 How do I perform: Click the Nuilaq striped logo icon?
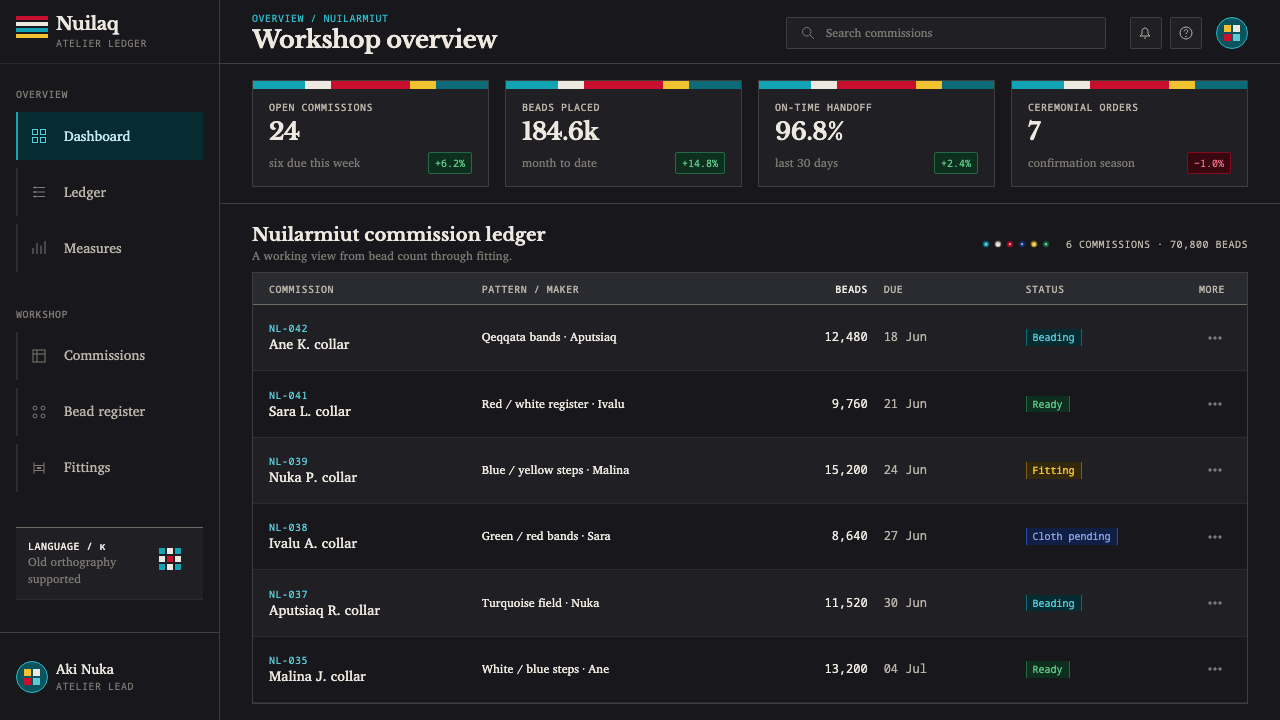[x=32, y=27]
